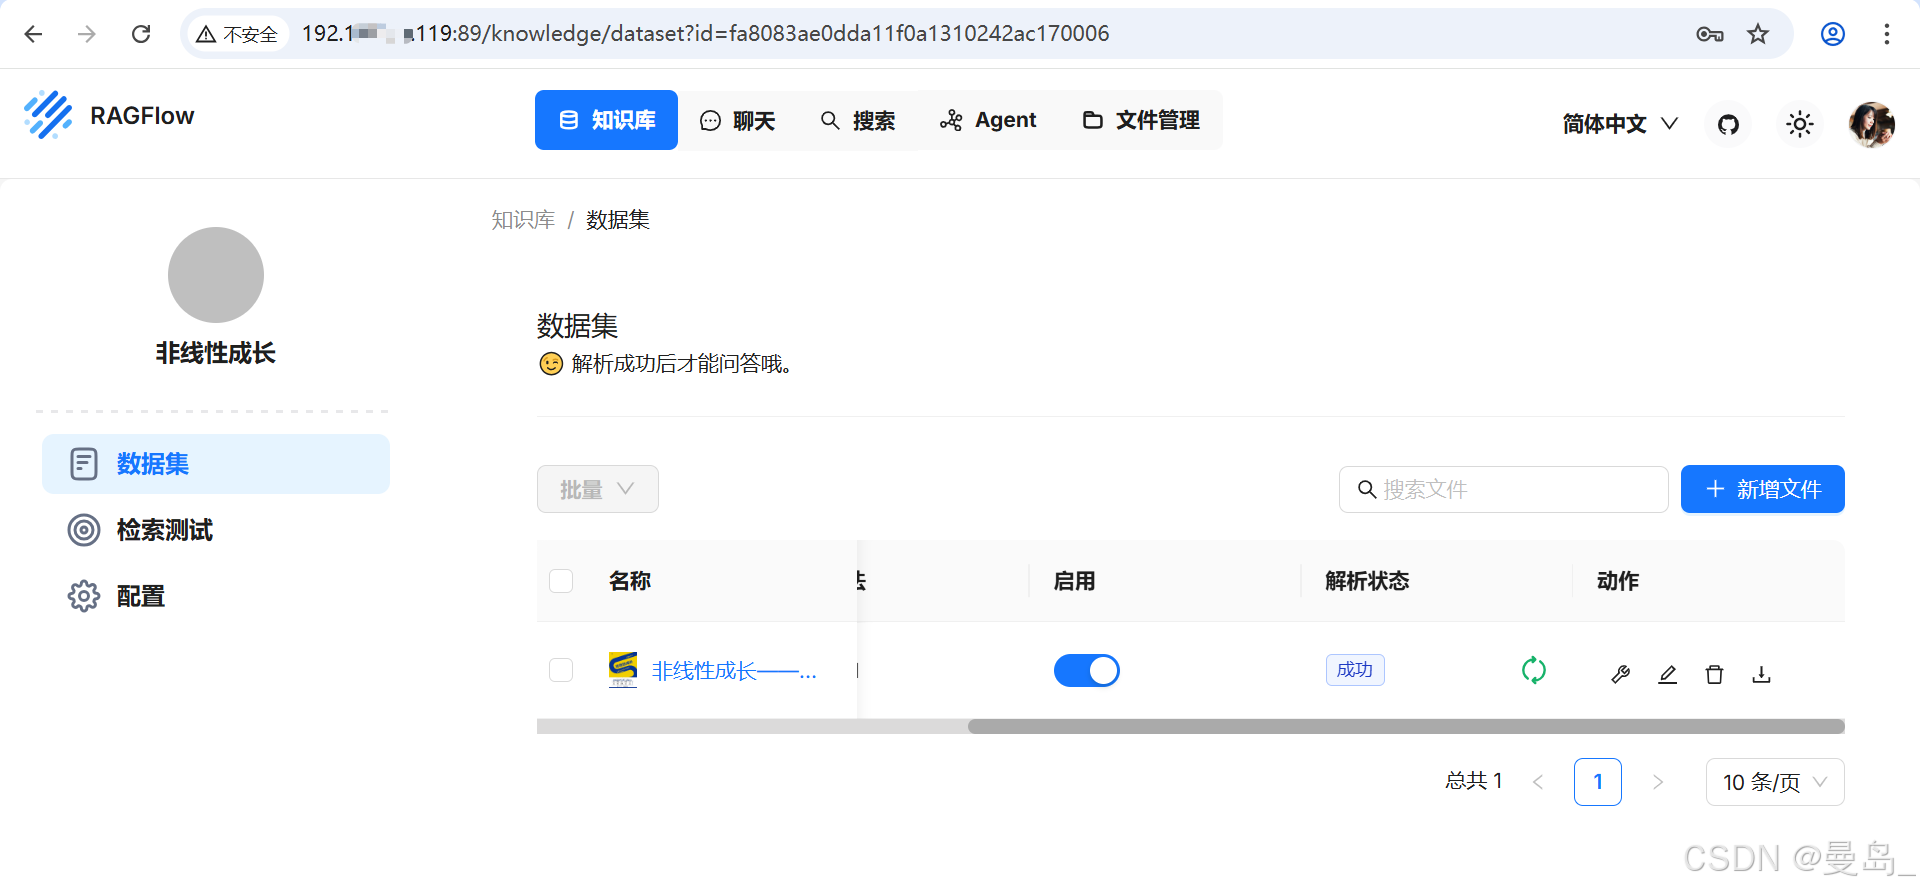Click the 非线性成长 knowledge base title
The image size is (1920, 890).
point(216,353)
